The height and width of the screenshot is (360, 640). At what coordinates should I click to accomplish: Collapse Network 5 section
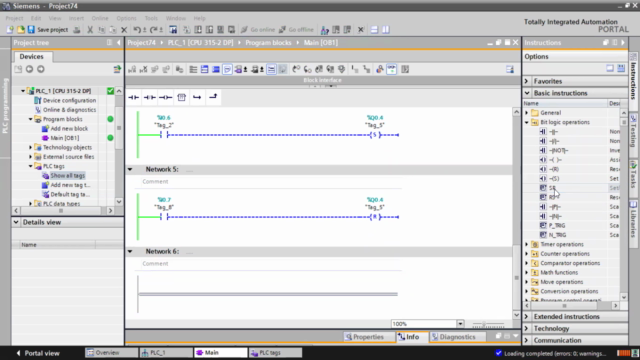(x=130, y=169)
